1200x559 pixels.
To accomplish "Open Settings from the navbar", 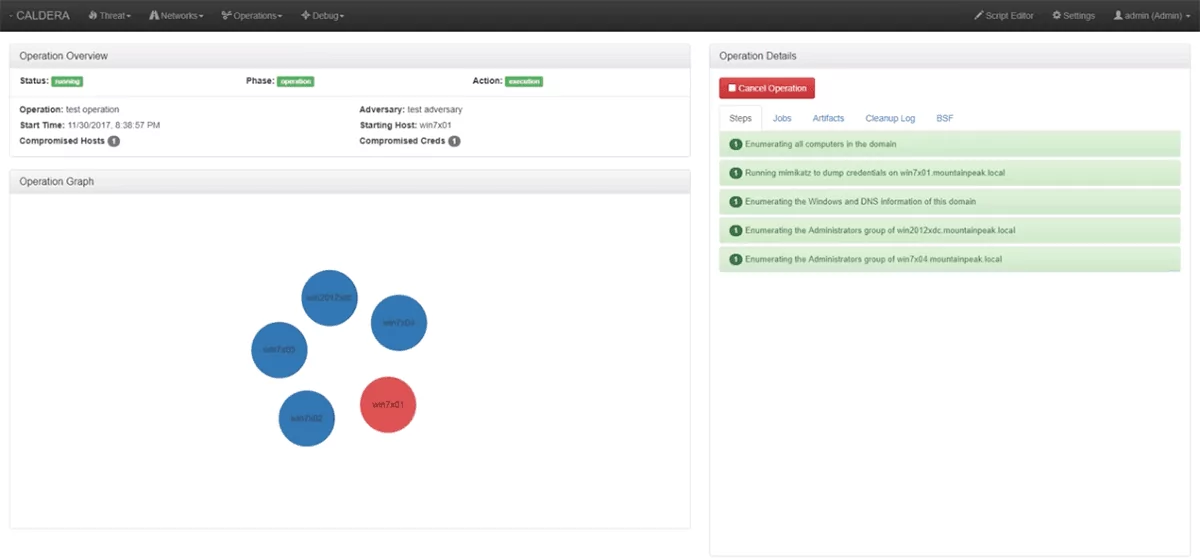I will tap(1074, 16).
